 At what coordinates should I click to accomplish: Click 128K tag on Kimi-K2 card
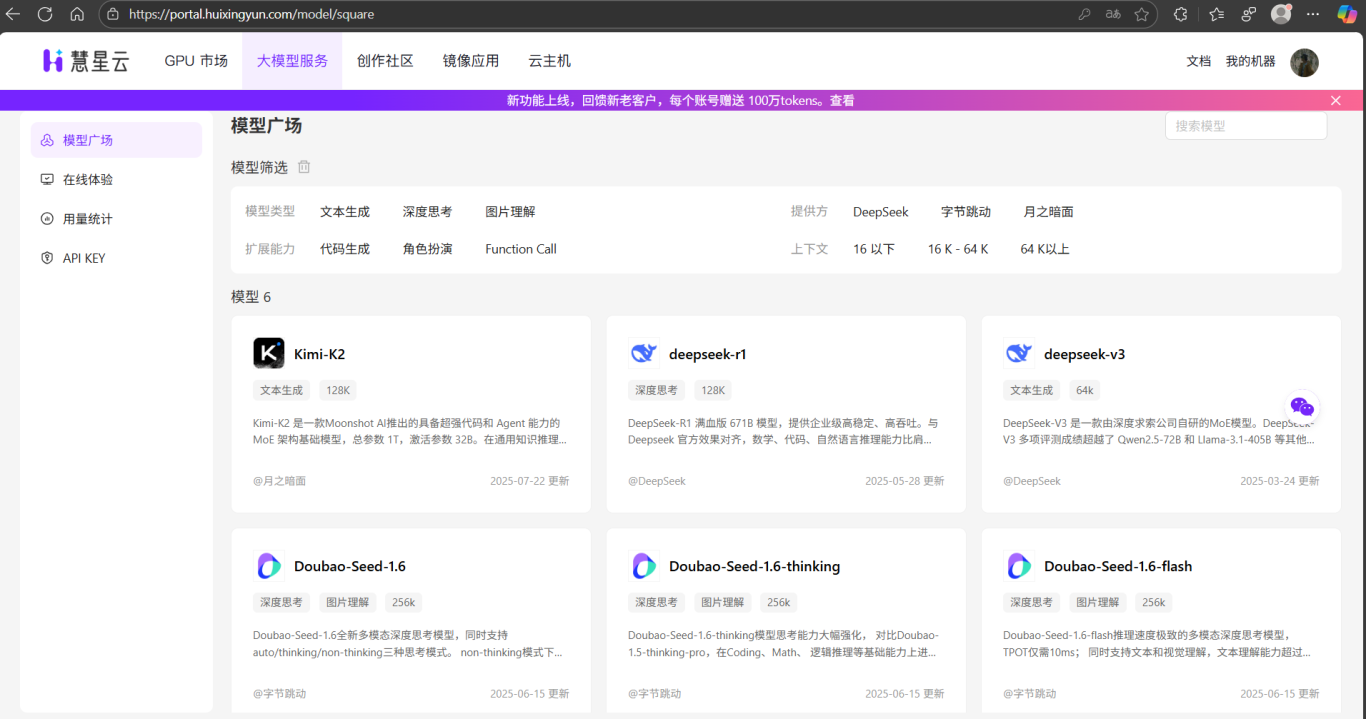pos(338,390)
